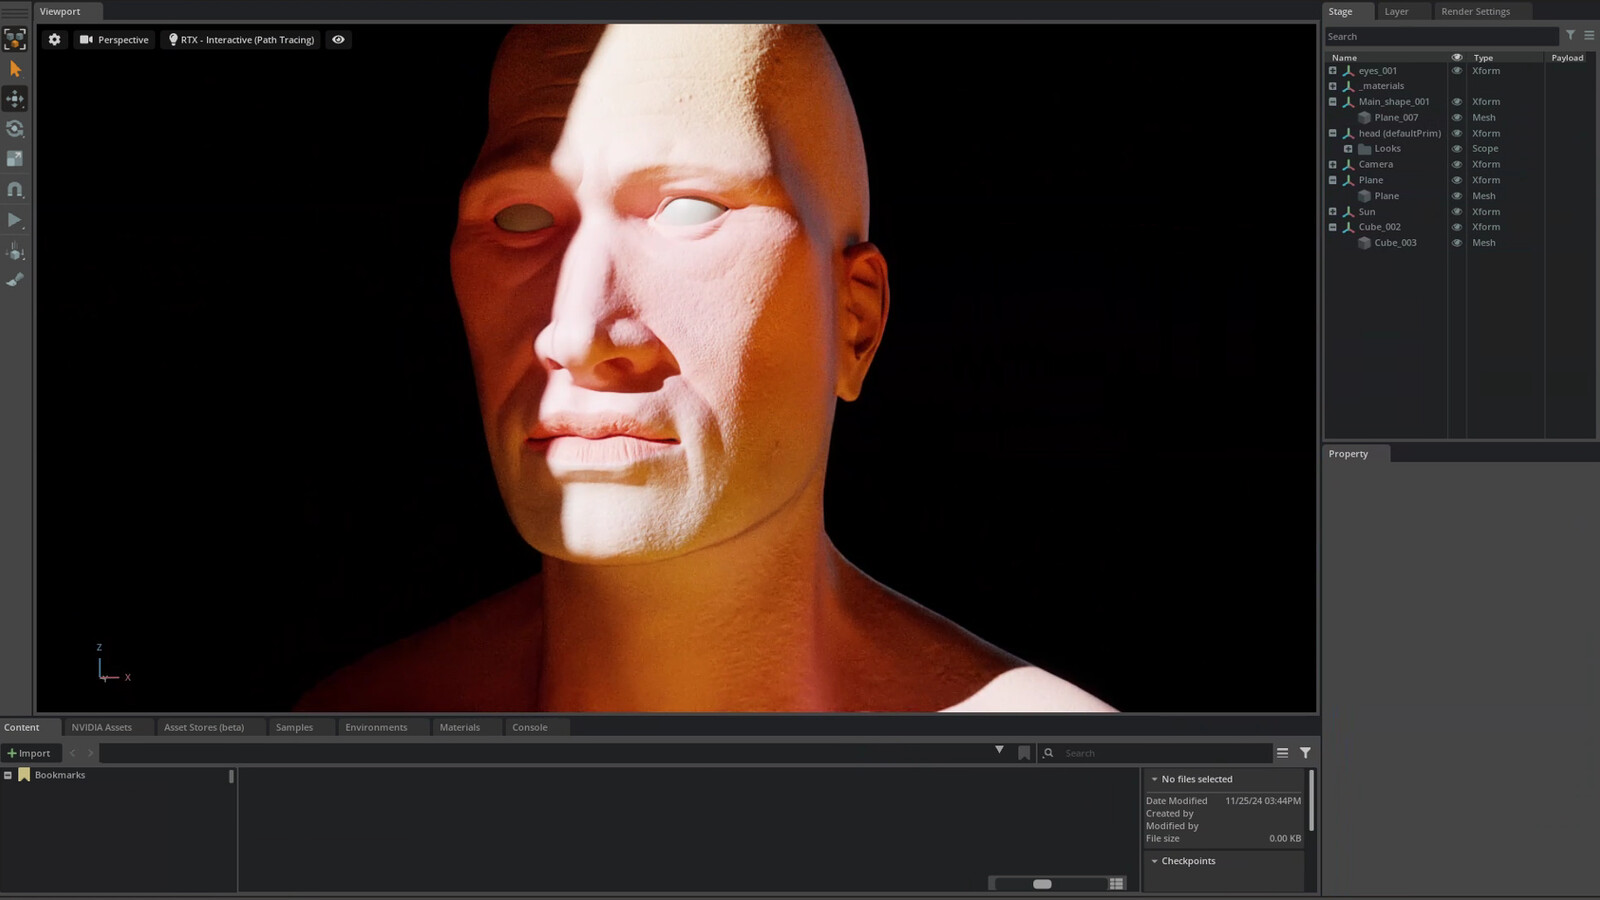Viewport: 1600px width, 900px height.
Task: Click the Import button
Action: pyautogui.click(x=30, y=753)
